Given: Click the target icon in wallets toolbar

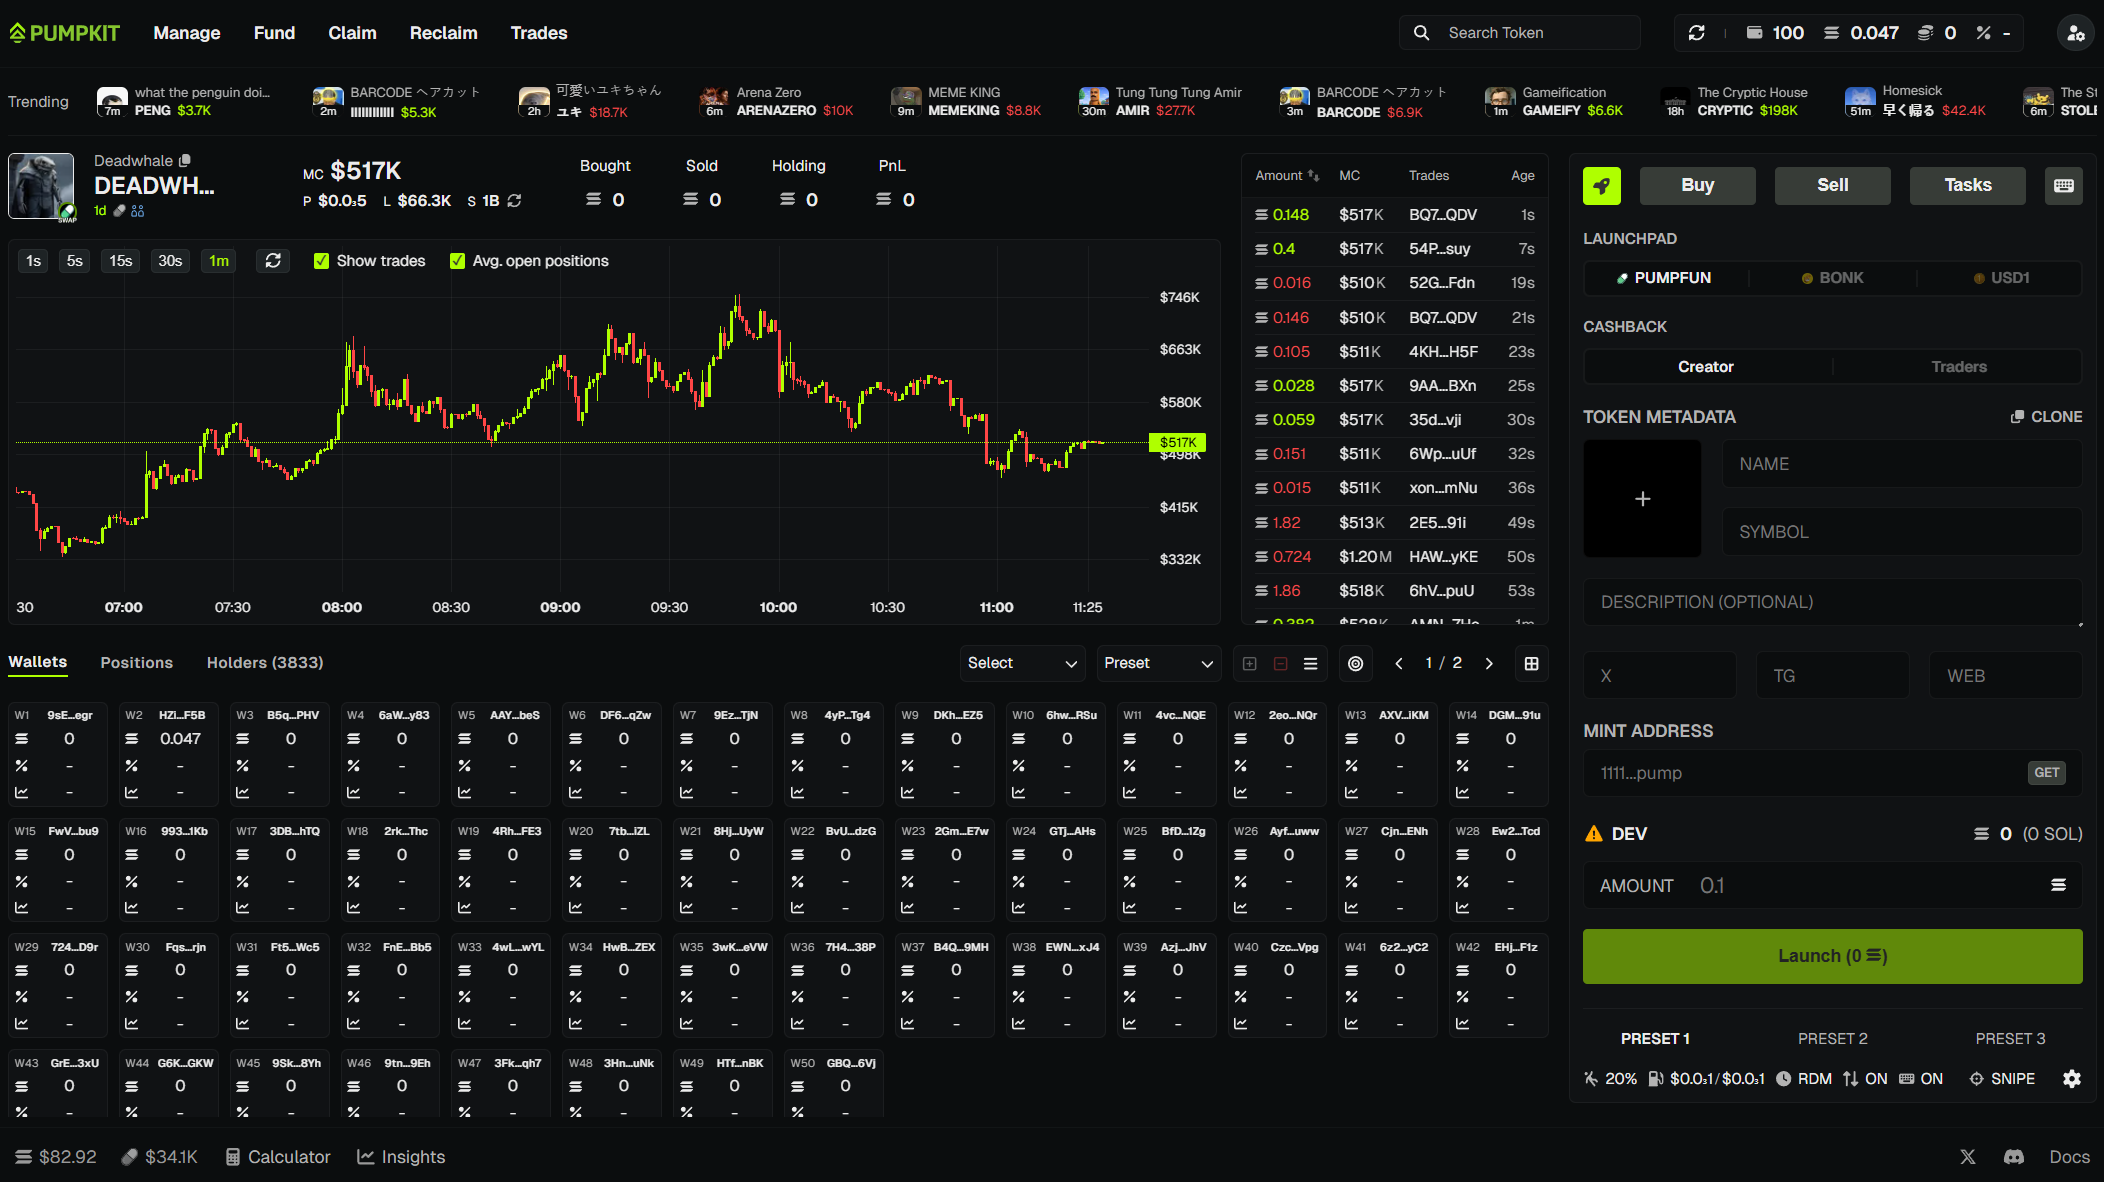Looking at the screenshot, I should (1355, 664).
